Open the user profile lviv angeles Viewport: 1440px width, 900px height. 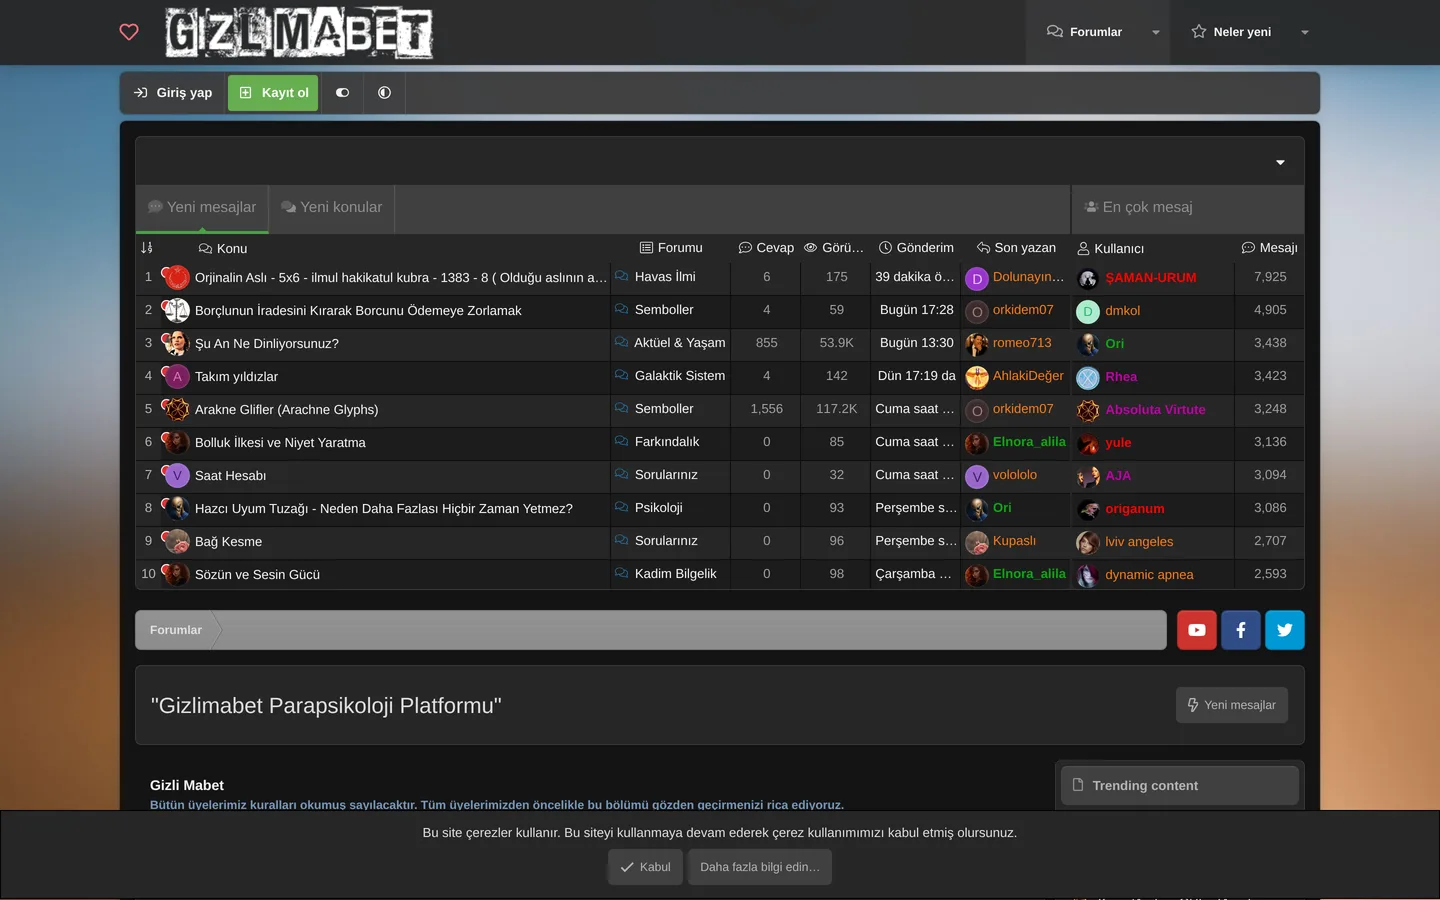coord(1139,542)
